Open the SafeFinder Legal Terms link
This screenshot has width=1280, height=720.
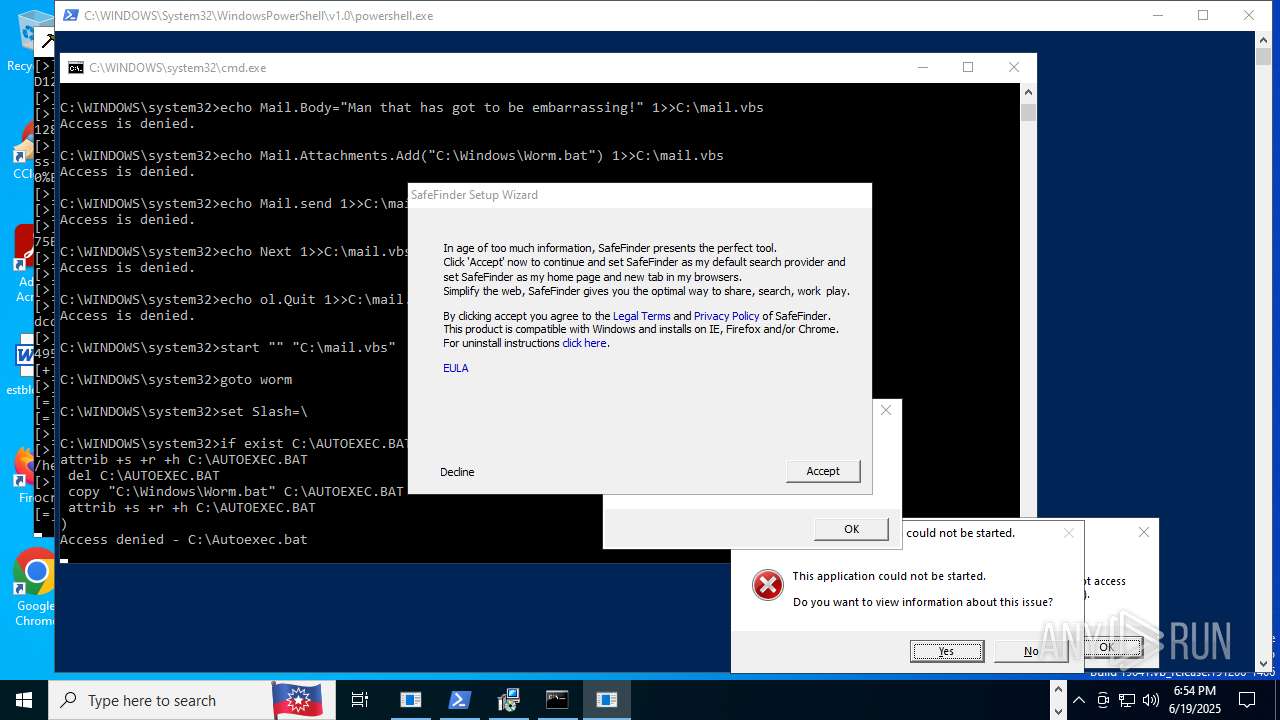click(x=642, y=316)
